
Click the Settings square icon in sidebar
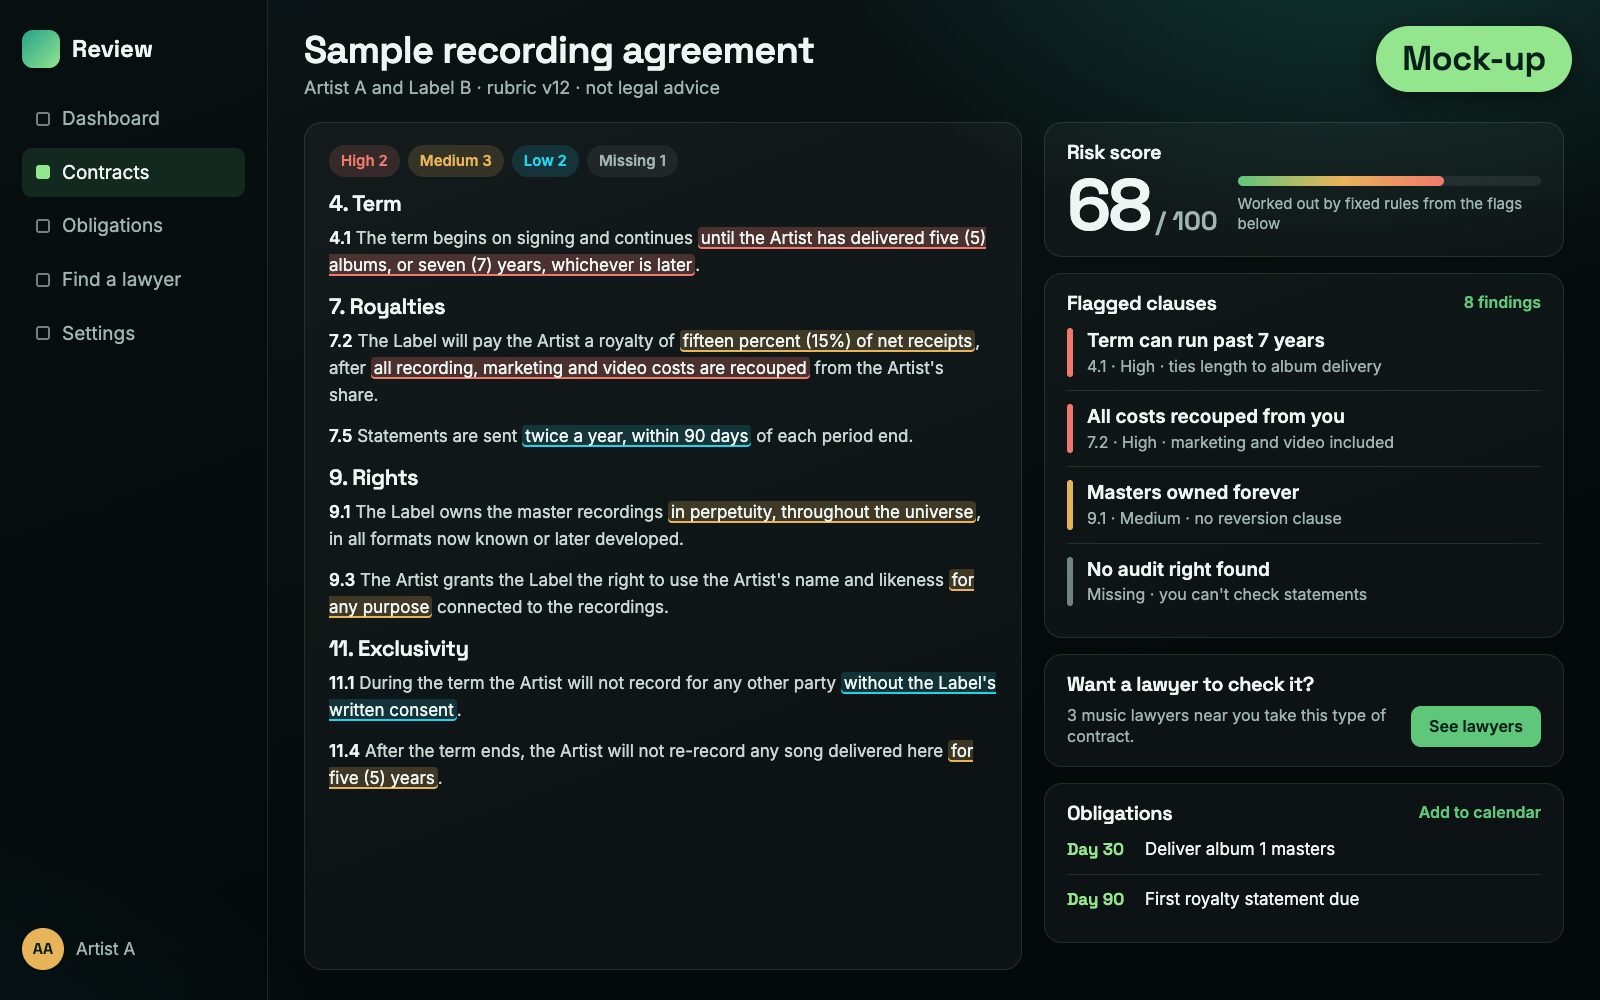[43, 333]
